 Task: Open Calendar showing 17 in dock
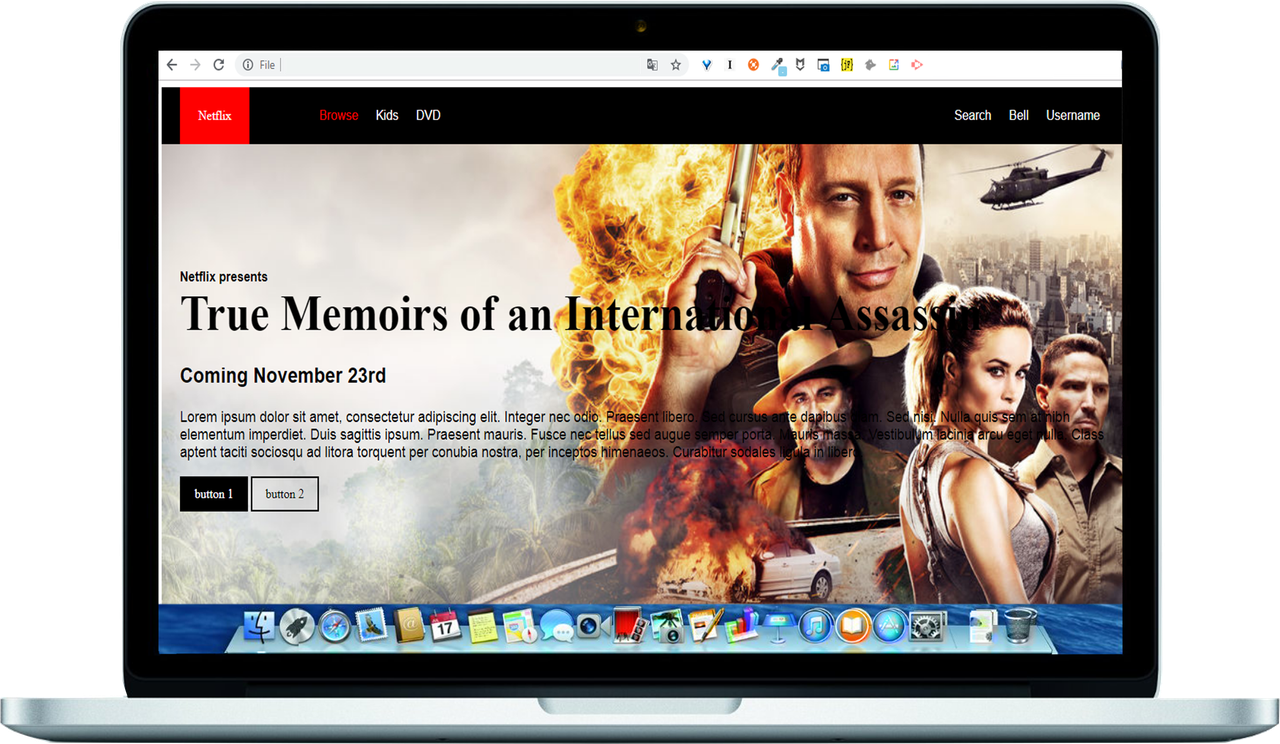tap(446, 626)
